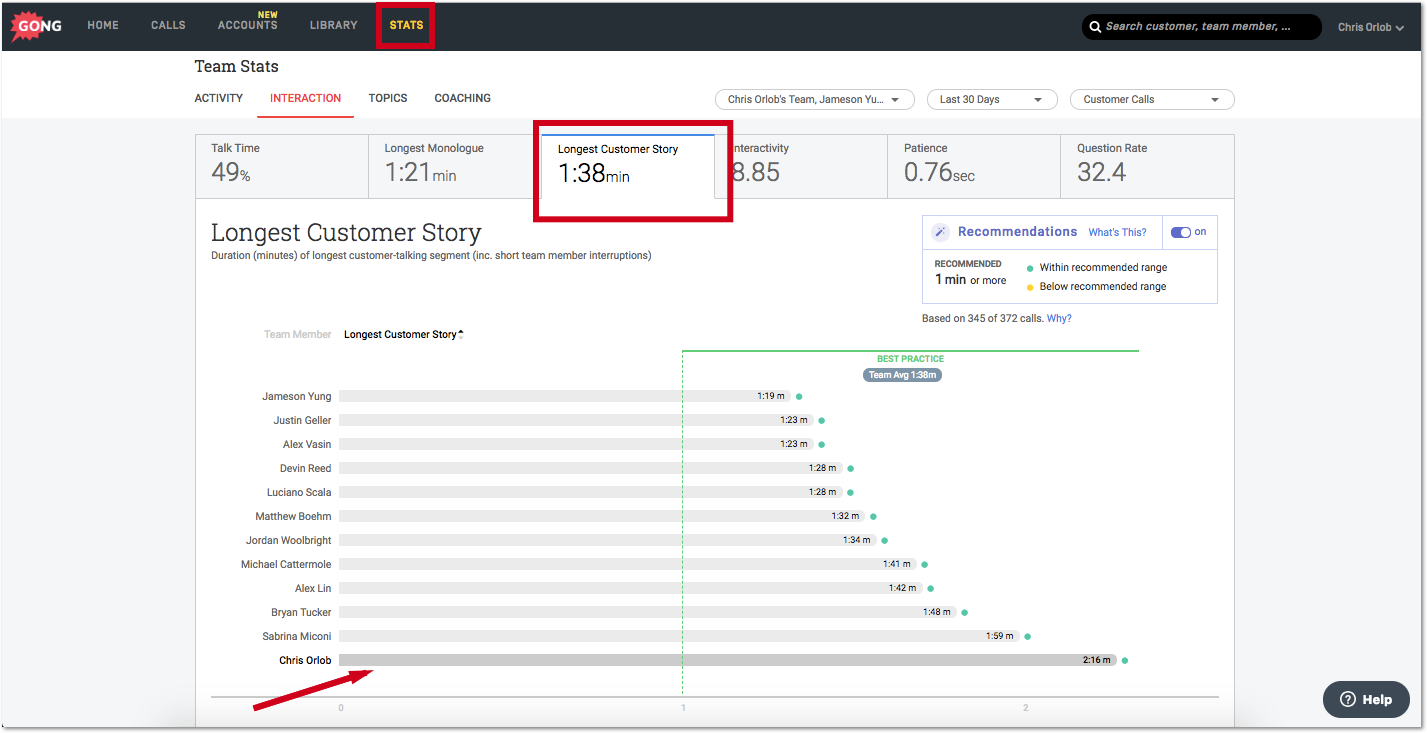
Task: Open the team selection dropdown
Action: (814, 99)
